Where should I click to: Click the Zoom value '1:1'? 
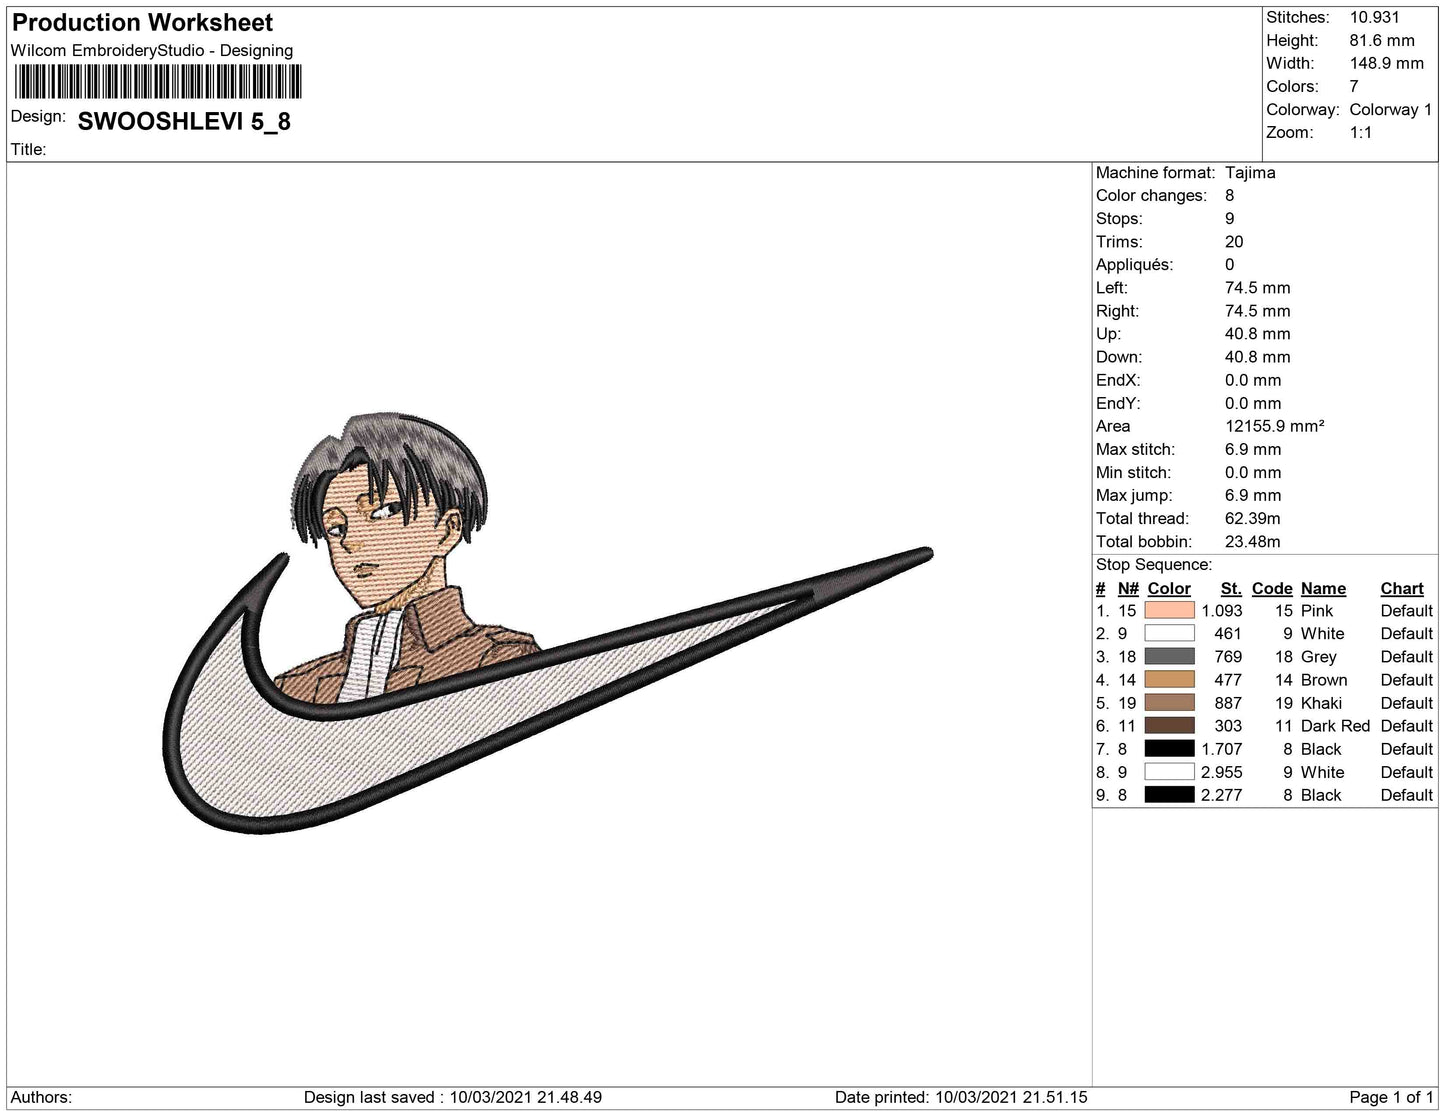pyautogui.click(x=1361, y=133)
